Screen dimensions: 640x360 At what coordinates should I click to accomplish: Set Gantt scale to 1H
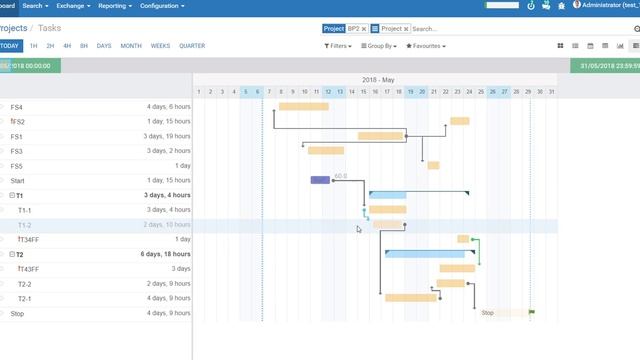33,46
